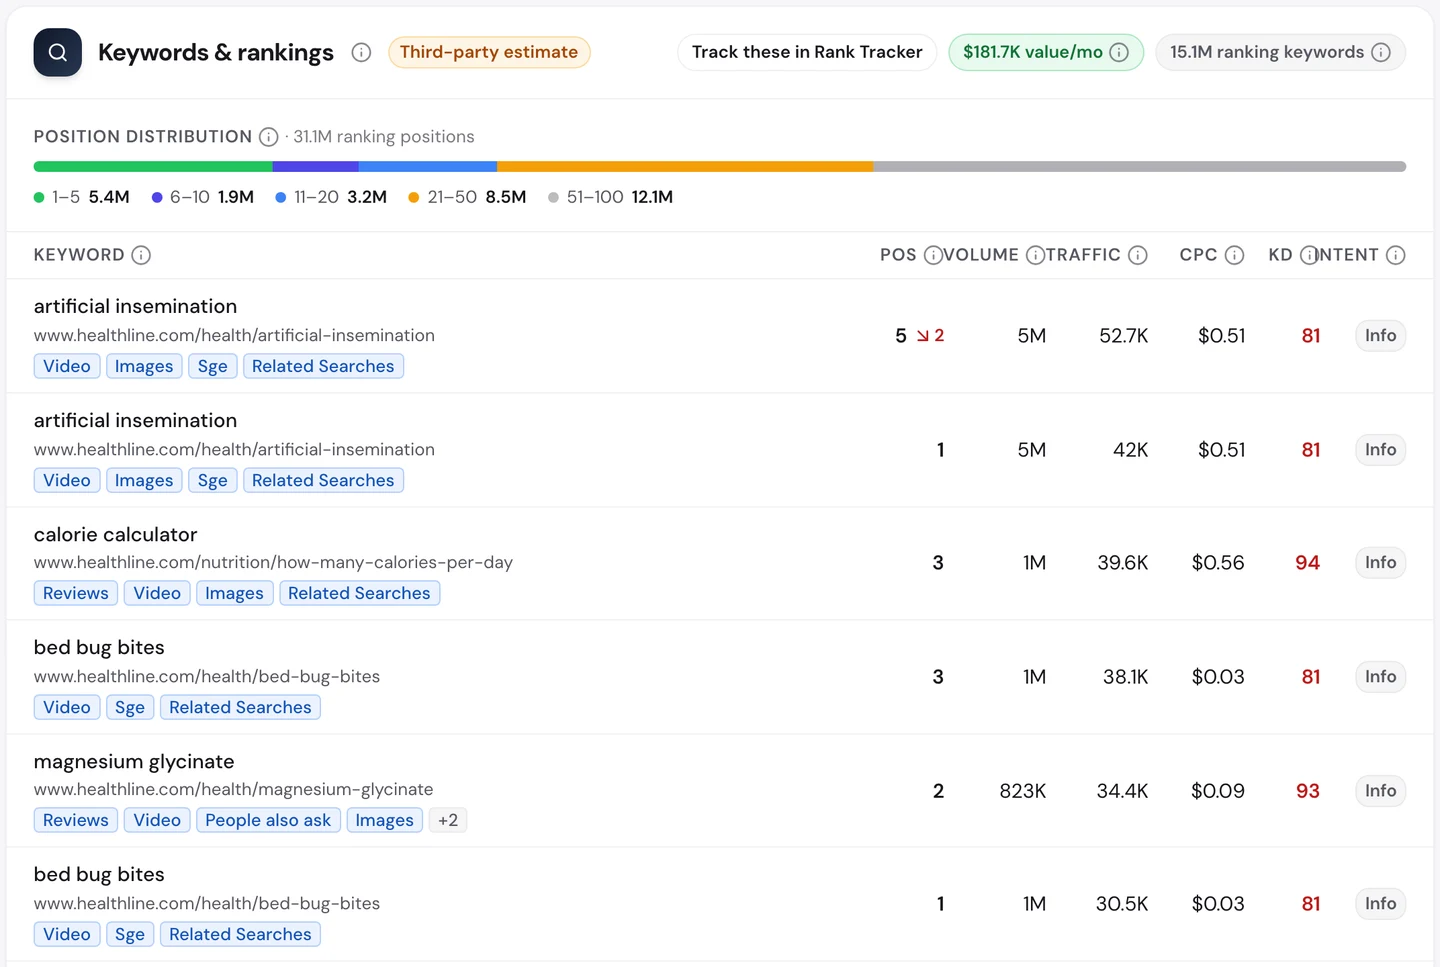
Task: Click Info intent badge in 38.1K traffic row
Action: point(1380,677)
